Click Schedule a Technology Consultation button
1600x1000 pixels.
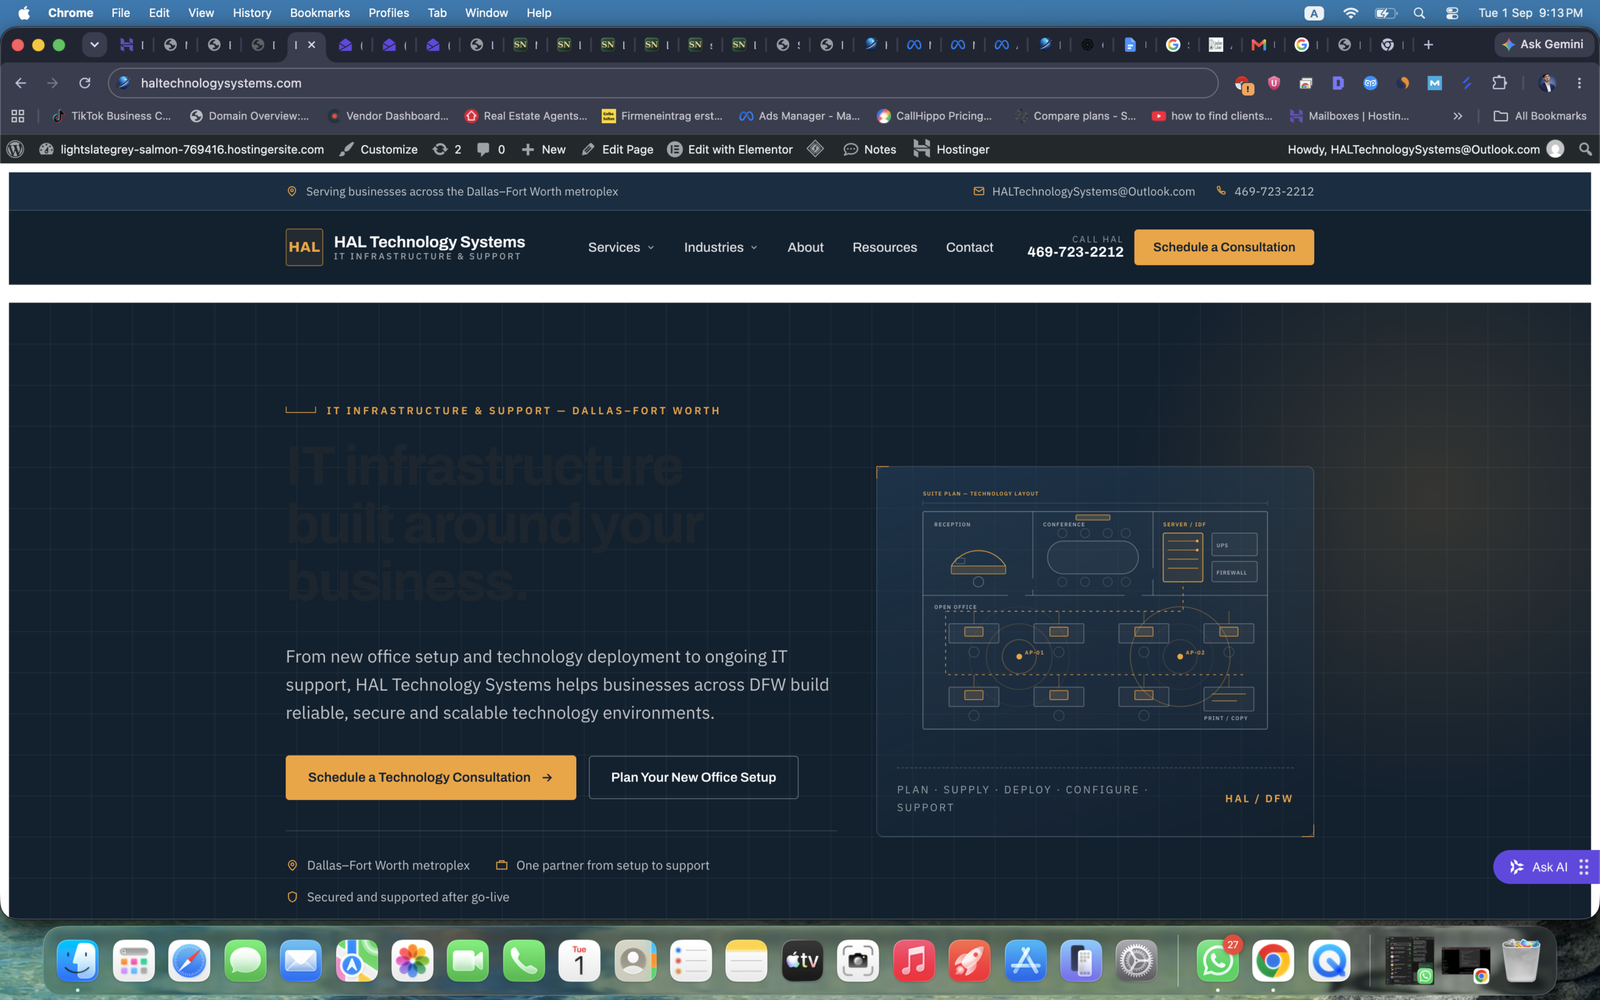[x=431, y=777]
